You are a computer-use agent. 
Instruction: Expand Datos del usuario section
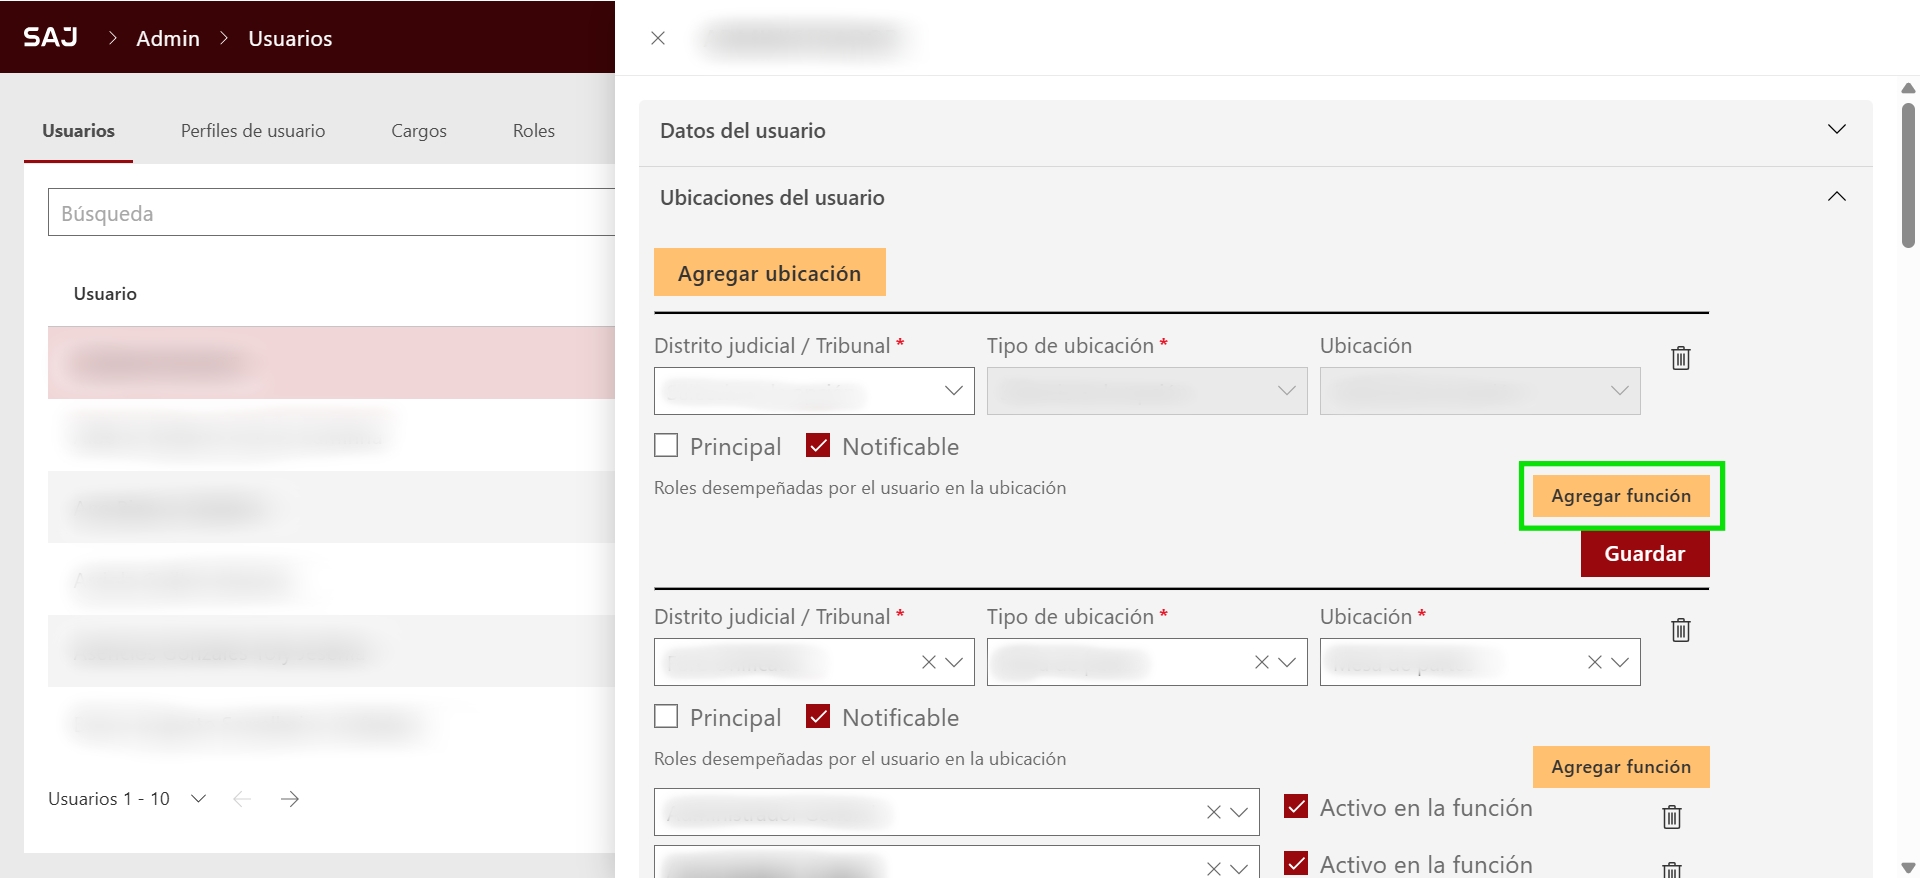[x=1836, y=130]
